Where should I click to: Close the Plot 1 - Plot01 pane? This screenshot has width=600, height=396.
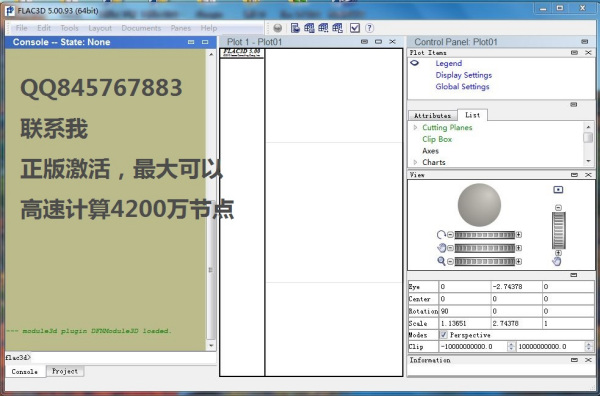point(392,41)
